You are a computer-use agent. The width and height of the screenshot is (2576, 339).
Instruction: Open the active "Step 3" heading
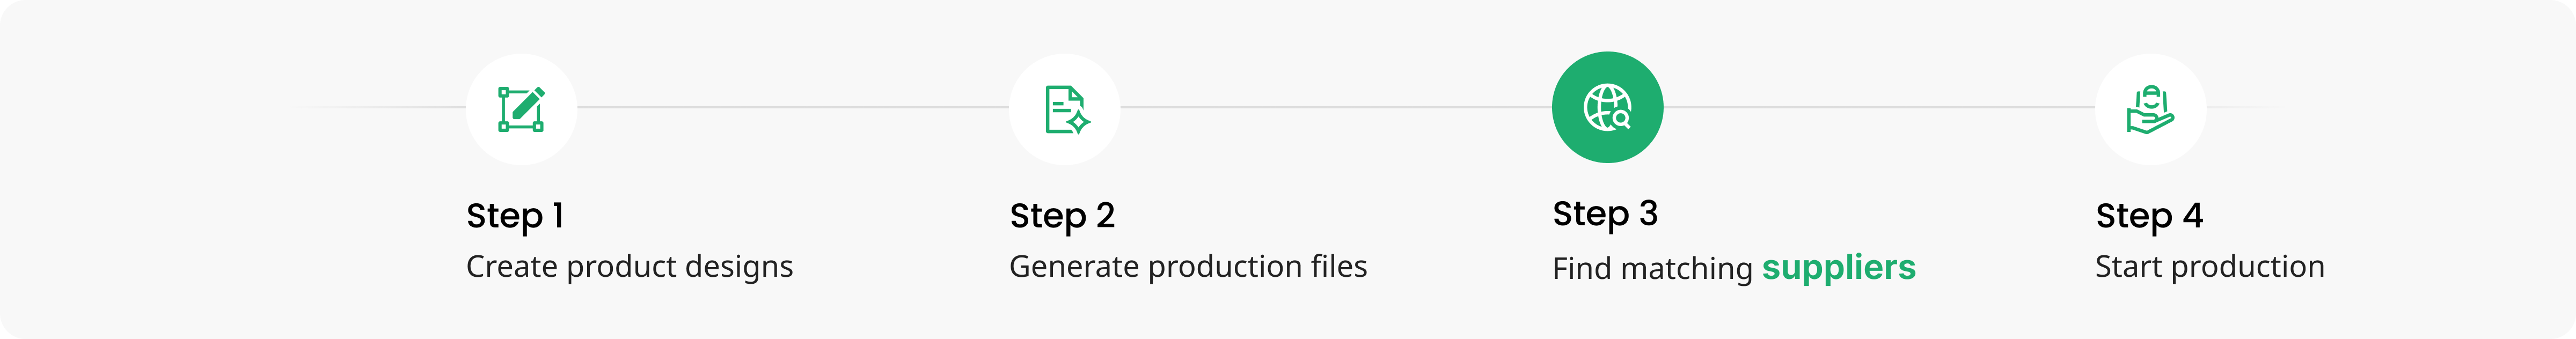tap(1605, 214)
